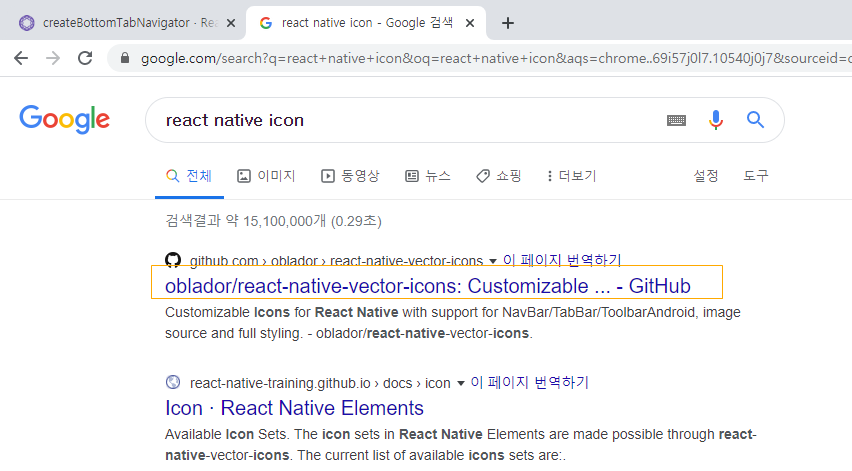Image resolution: width=852 pixels, height=471 pixels.
Task: Click the address bar URL
Action: [496, 58]
